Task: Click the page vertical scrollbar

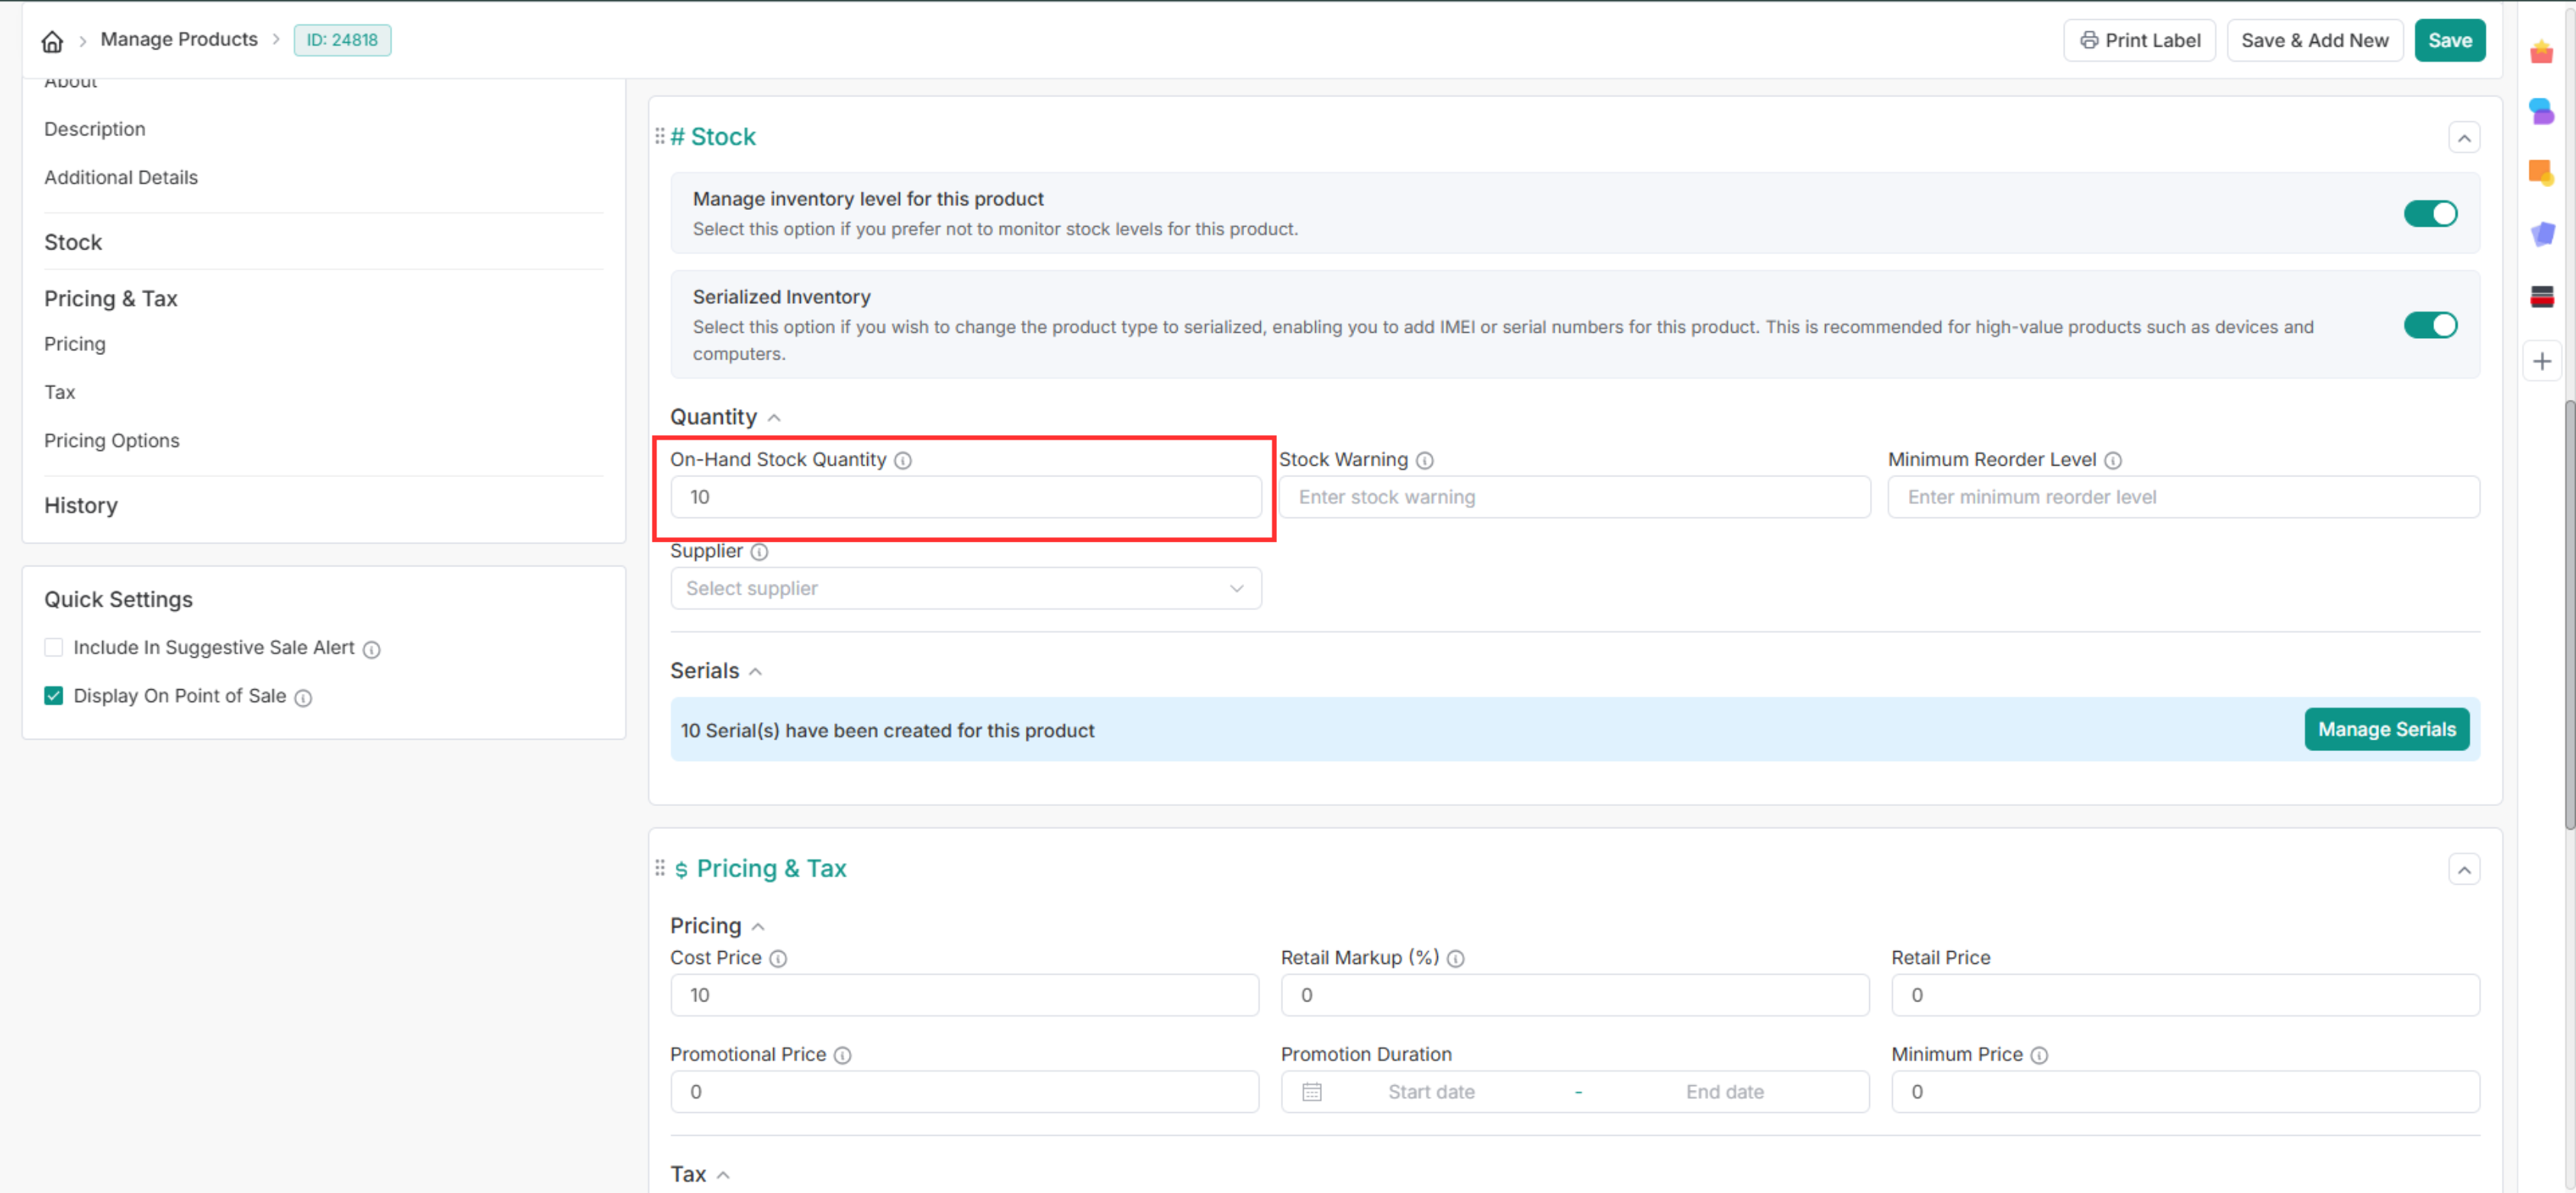Action: tap(2569, 615)
